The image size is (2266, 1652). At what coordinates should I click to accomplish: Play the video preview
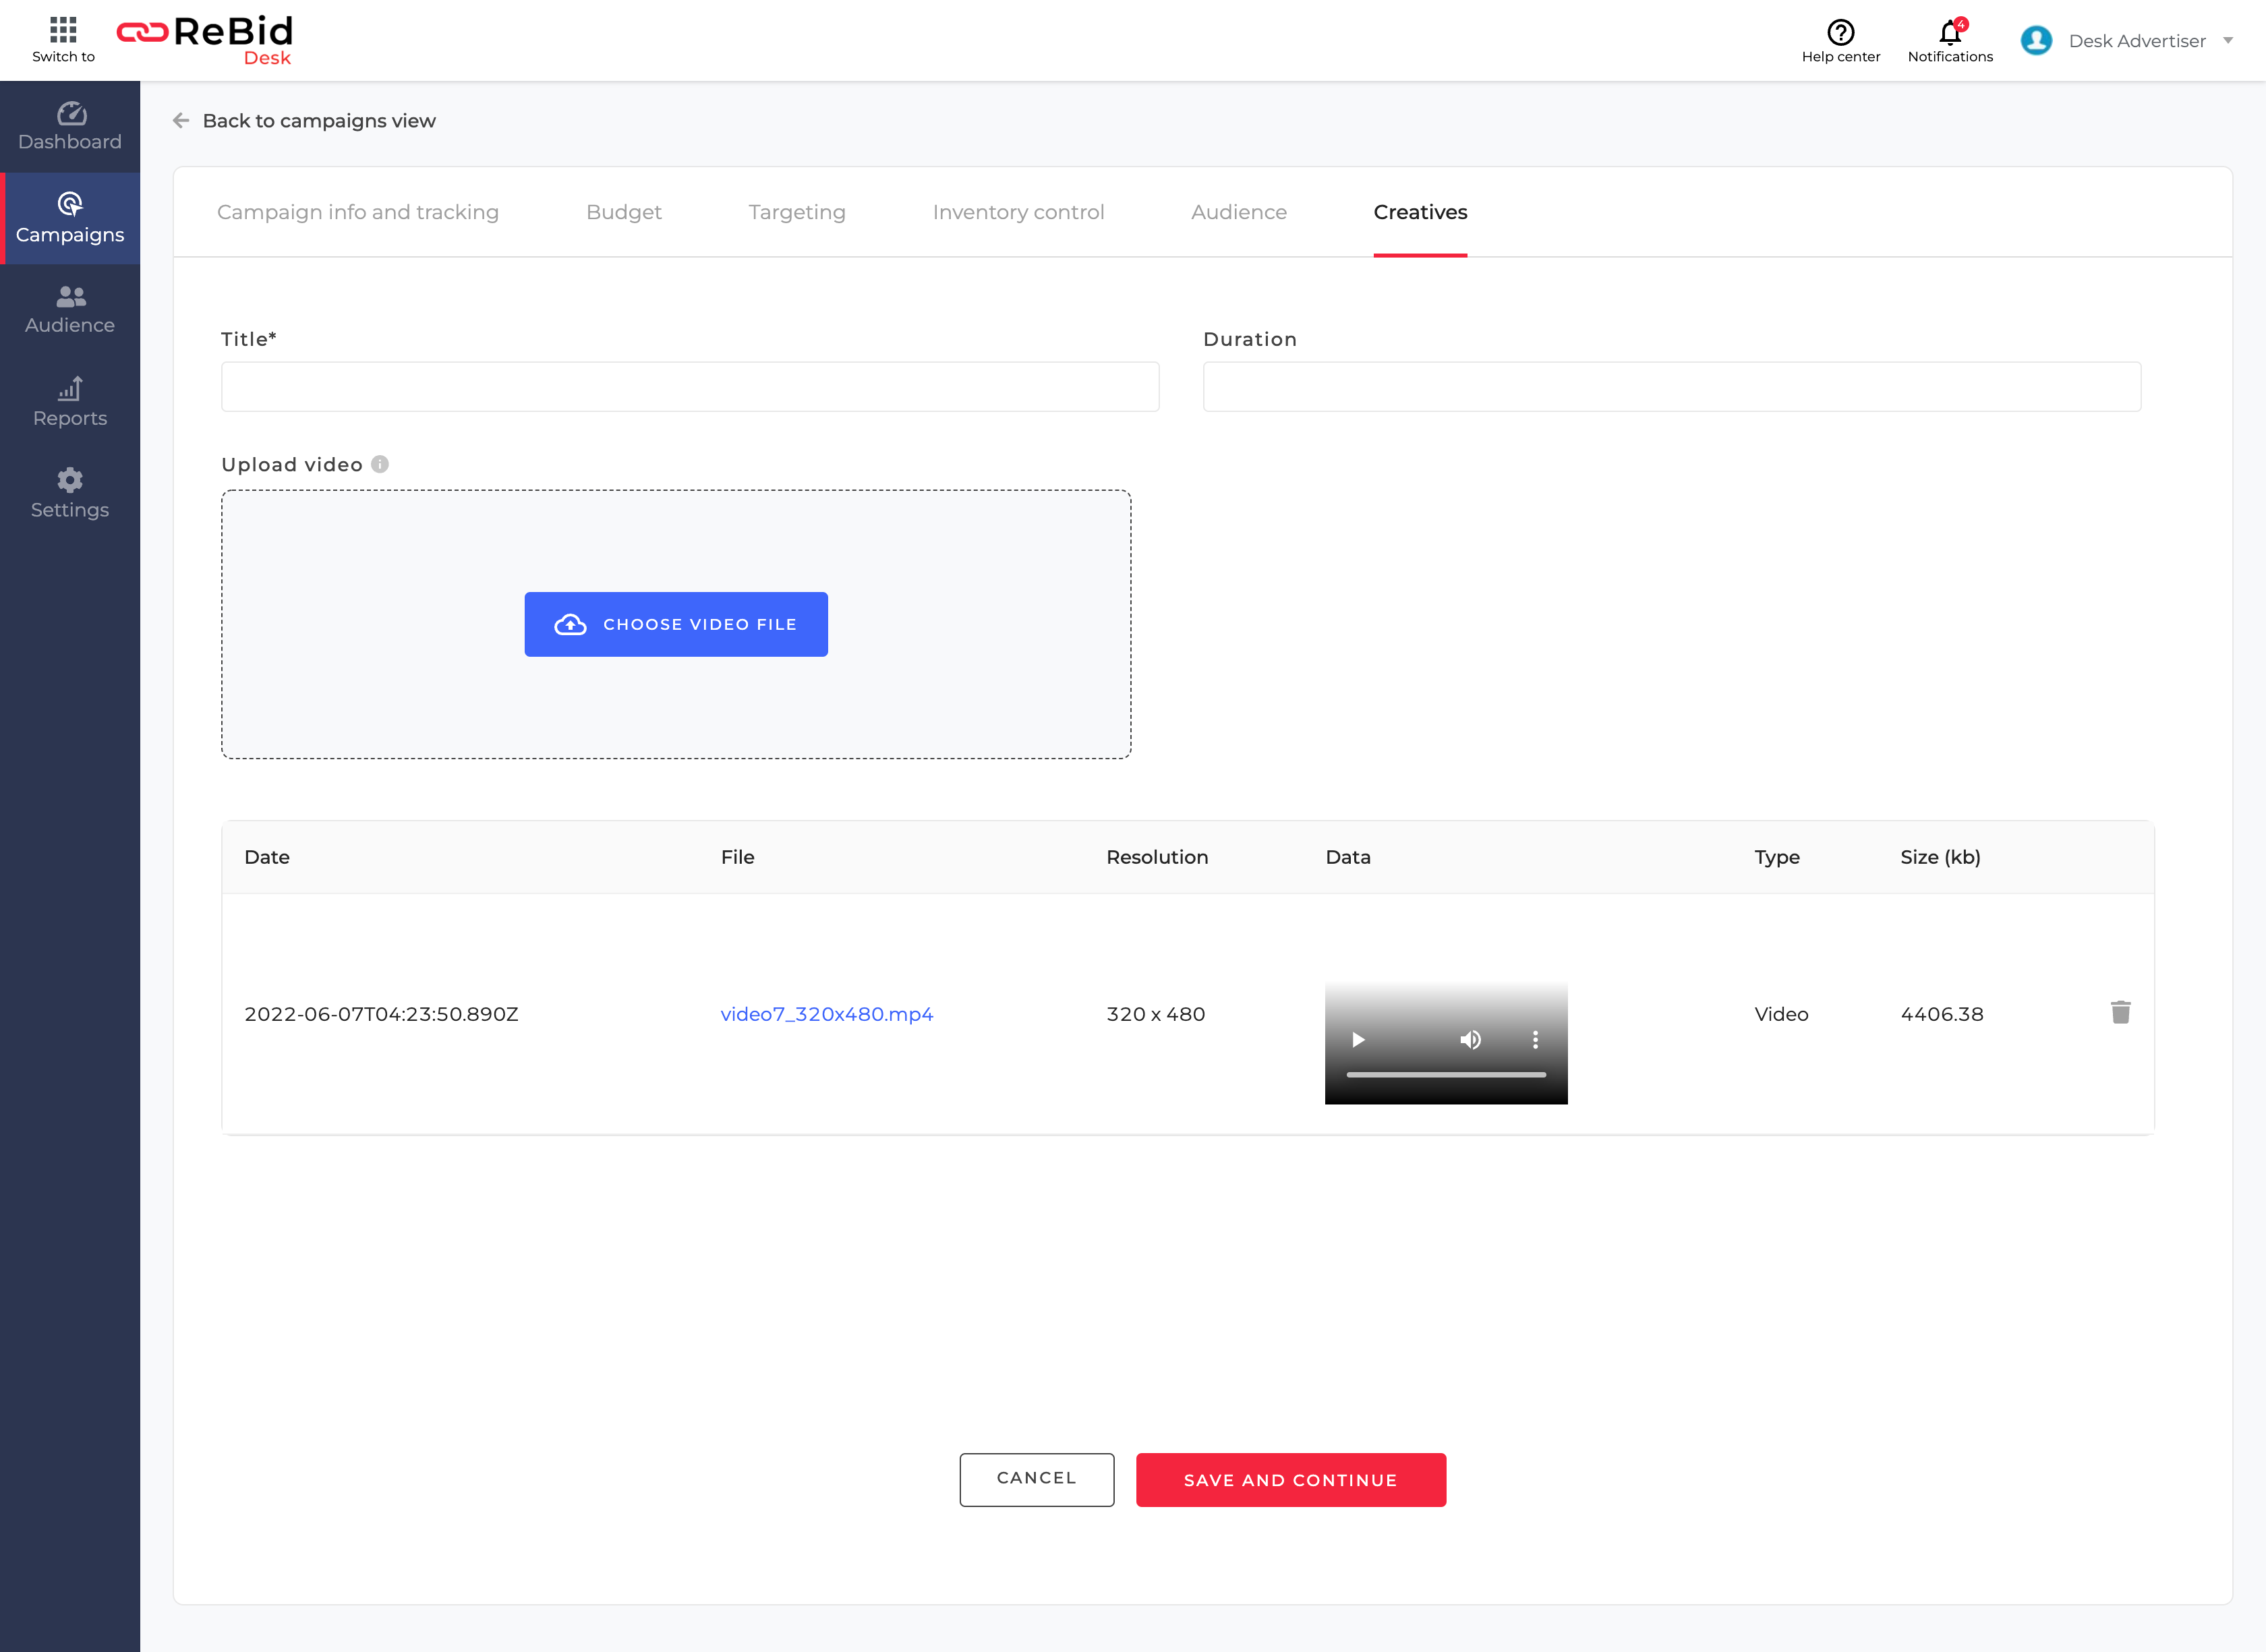(1358, 1040)
